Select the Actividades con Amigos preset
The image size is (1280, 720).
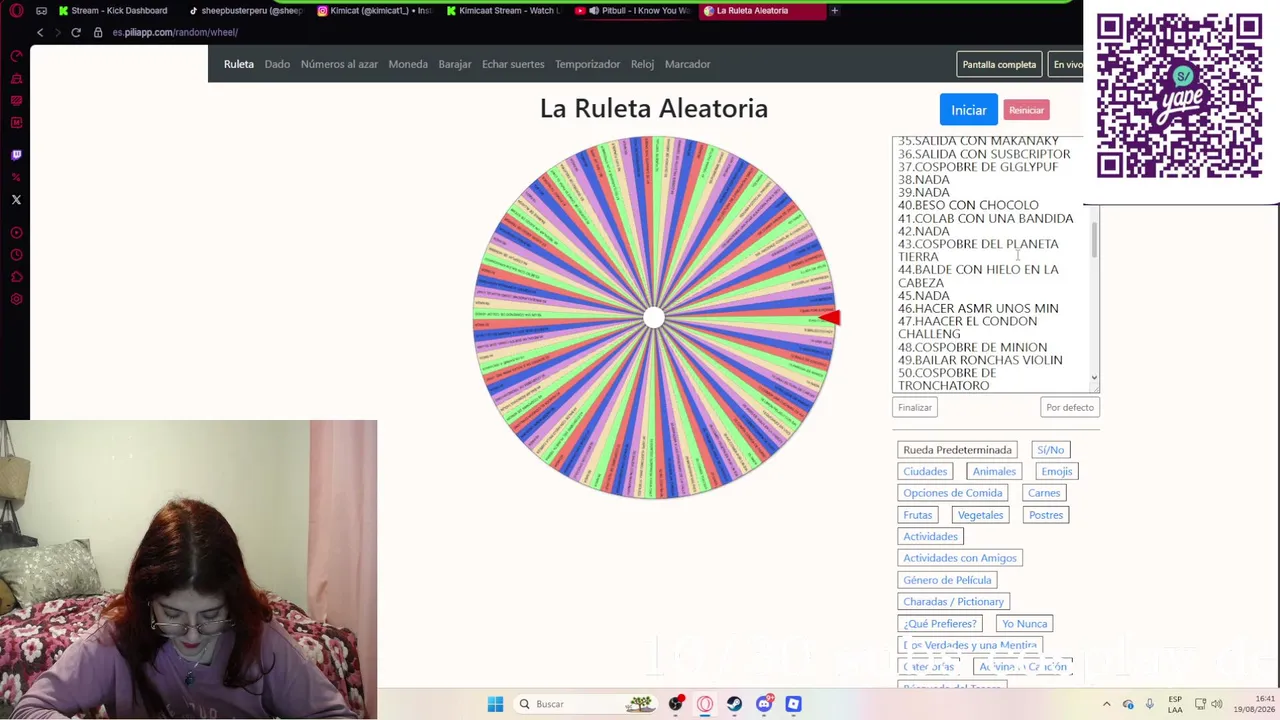[x=960, y=558]
